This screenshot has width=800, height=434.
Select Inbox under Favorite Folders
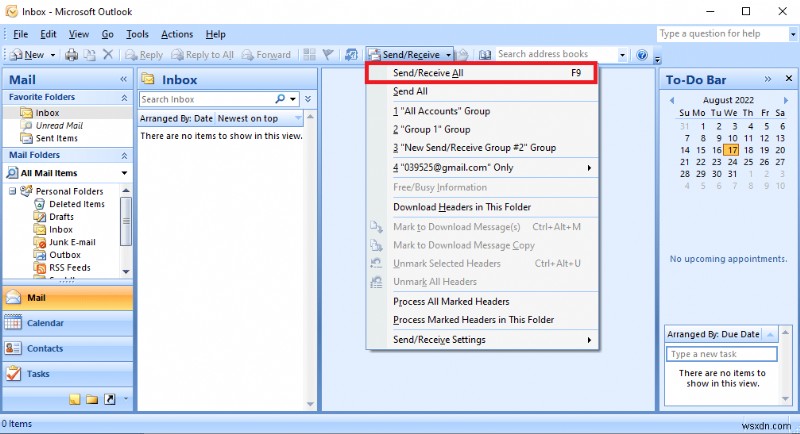pyautogui.click(x=47, y=113)
